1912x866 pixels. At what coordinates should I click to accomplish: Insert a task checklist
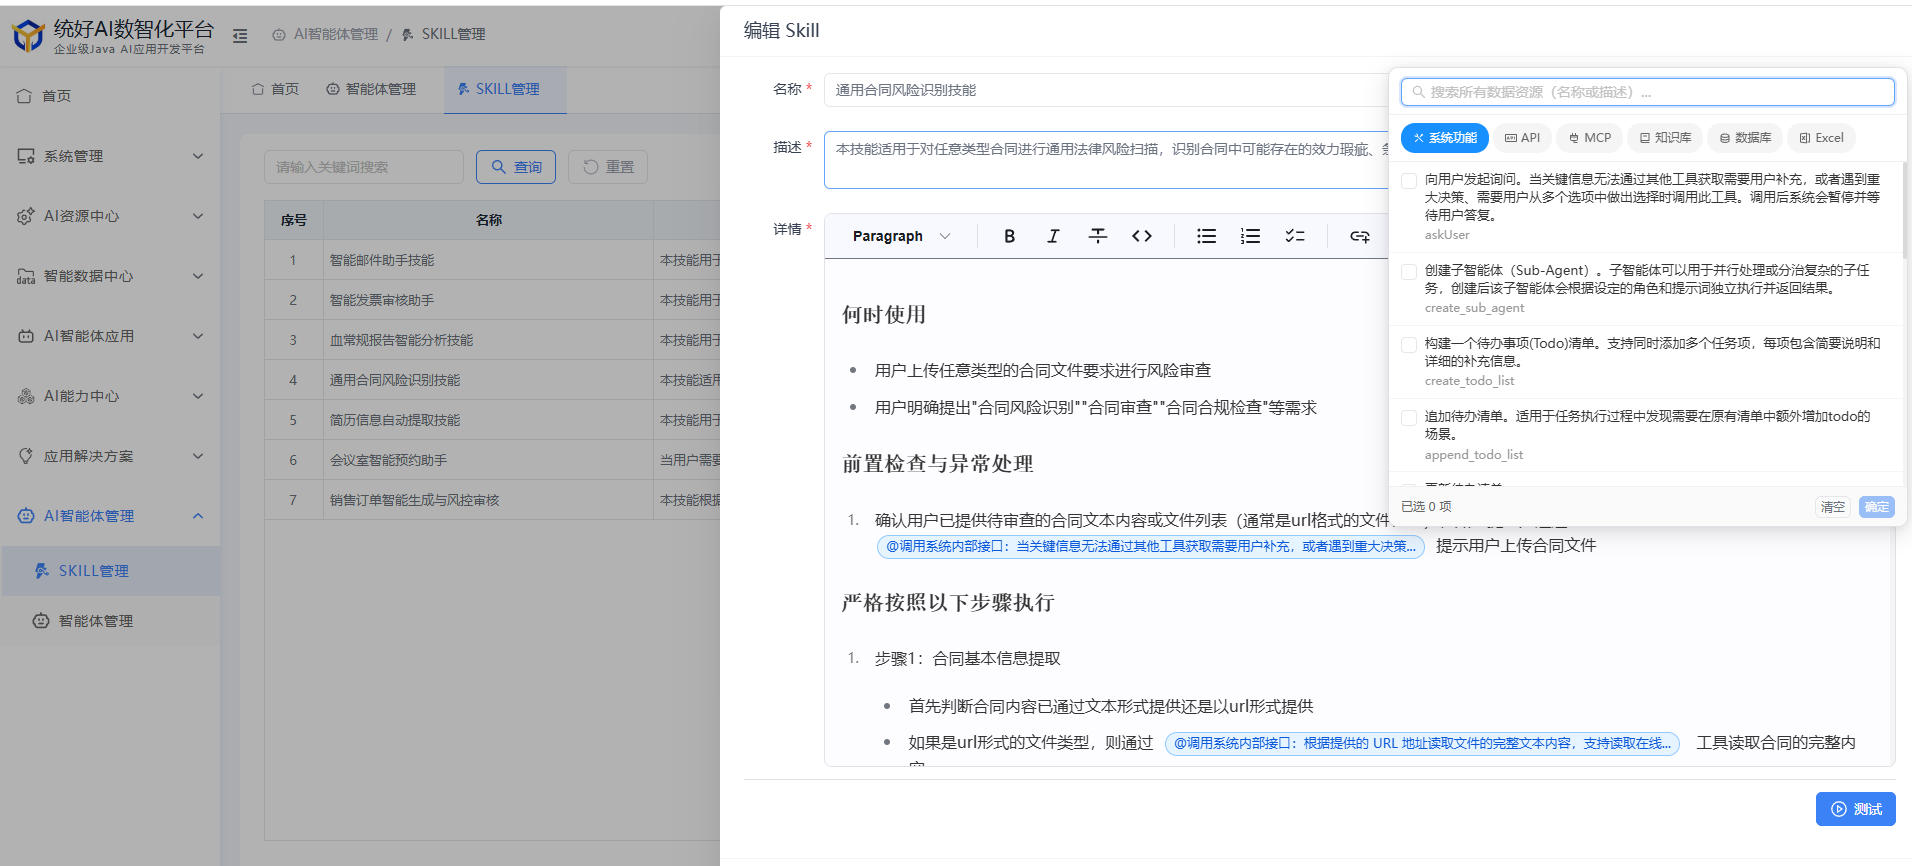click(x=1295, y=236)
